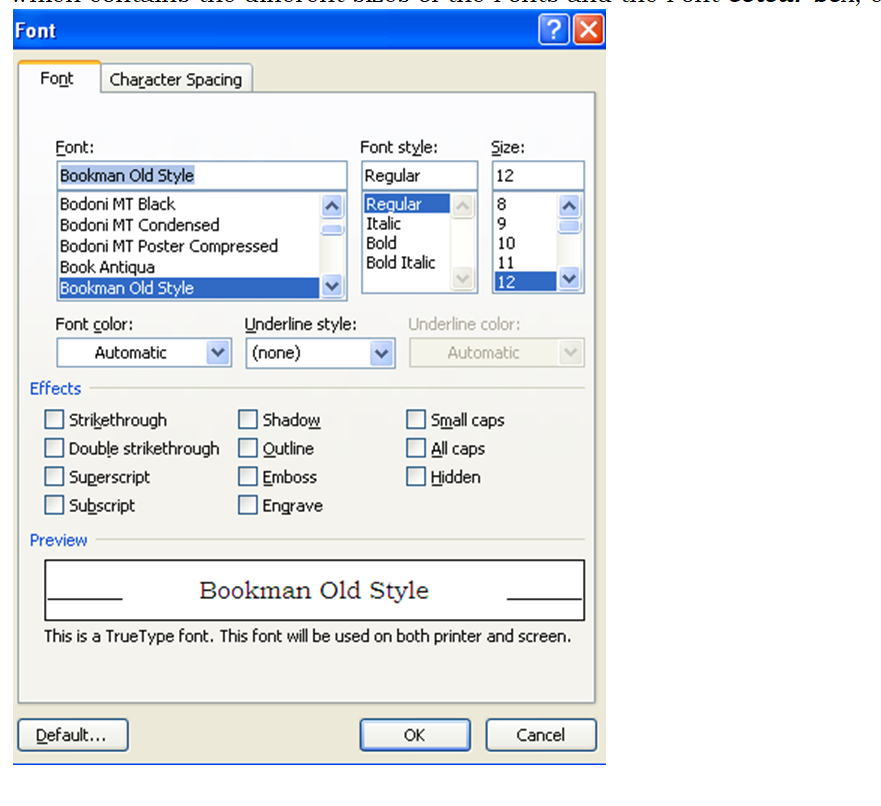Viewport: 881px width, 806px height.
Task: Click the Cancel button
Action: click(x=540, y=735)
